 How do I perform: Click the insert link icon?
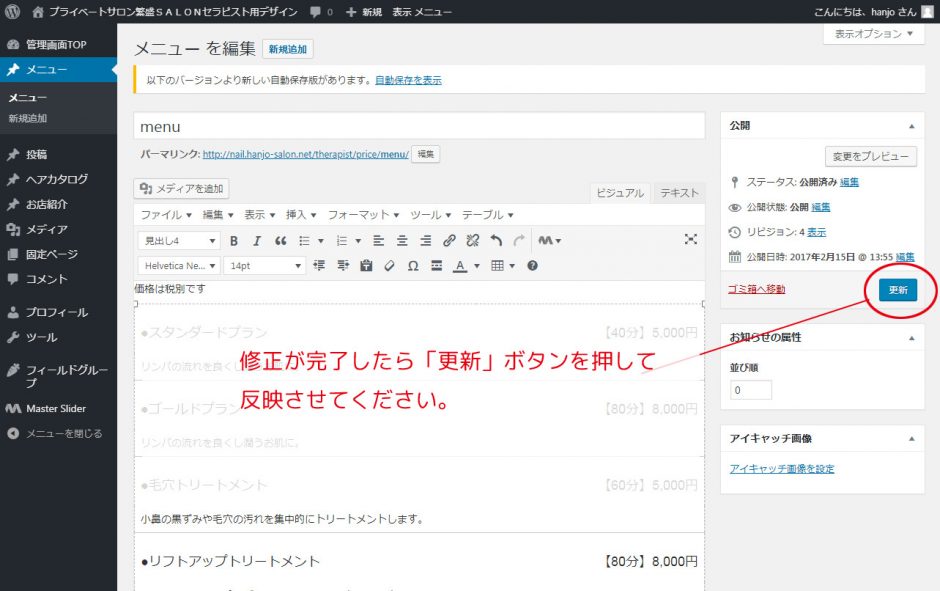pos(449,241)
